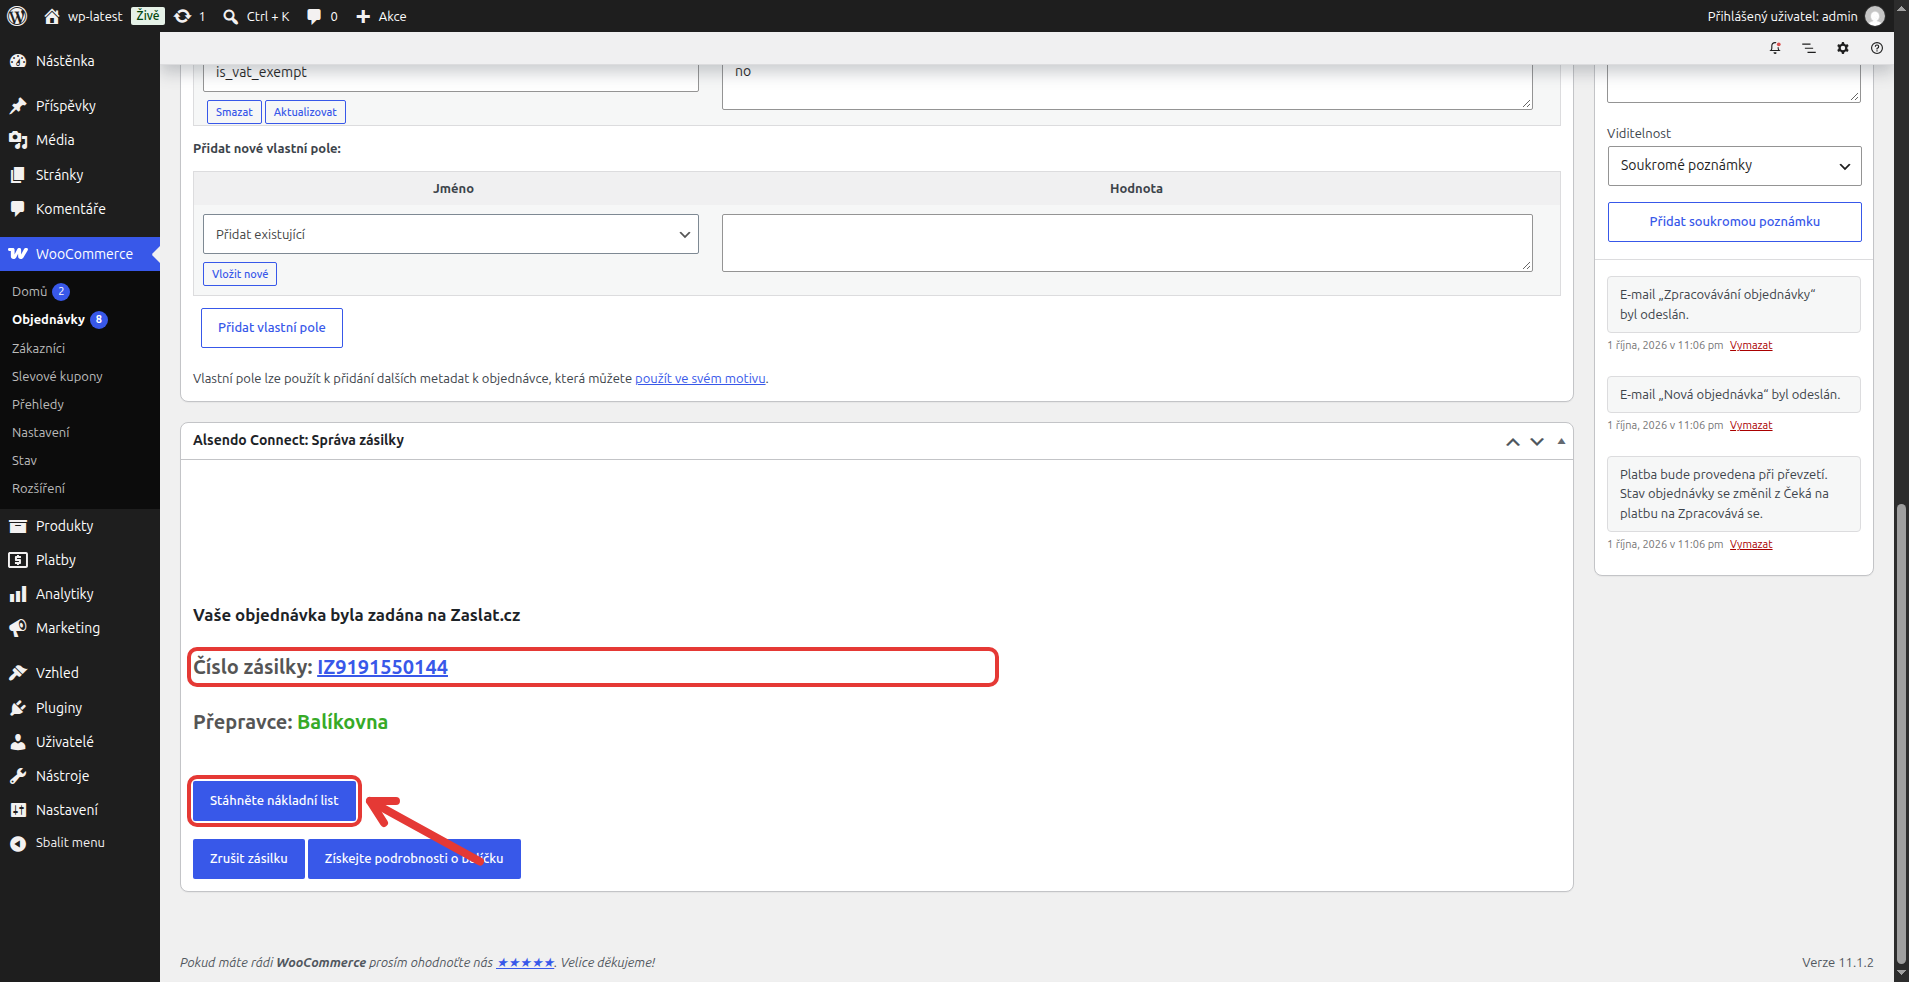Move Alsendo Connect panel up
The width and height of the screenshot is (1909, 982).
point(1513,441)
